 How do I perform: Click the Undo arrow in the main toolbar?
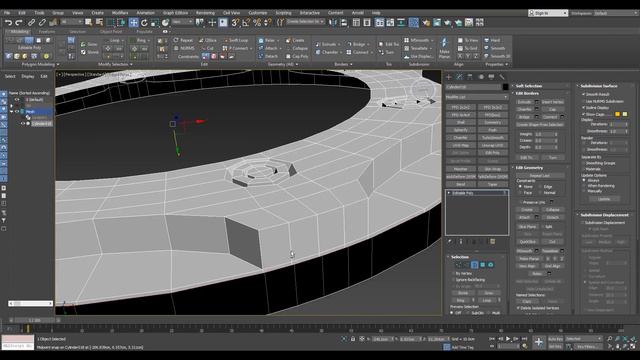point(8,23)
